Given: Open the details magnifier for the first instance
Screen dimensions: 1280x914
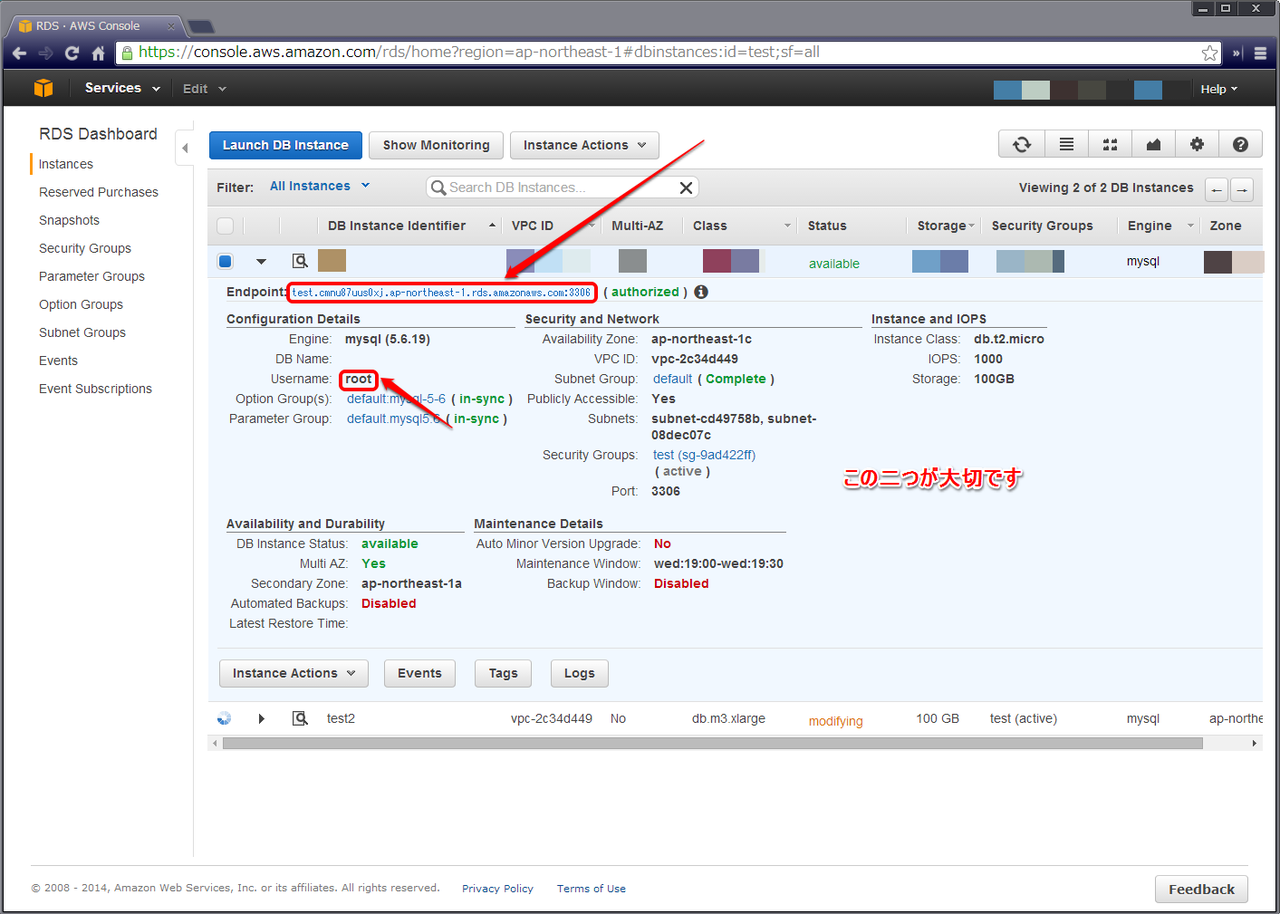Looking at the screenshot, I should pos(300,261).
